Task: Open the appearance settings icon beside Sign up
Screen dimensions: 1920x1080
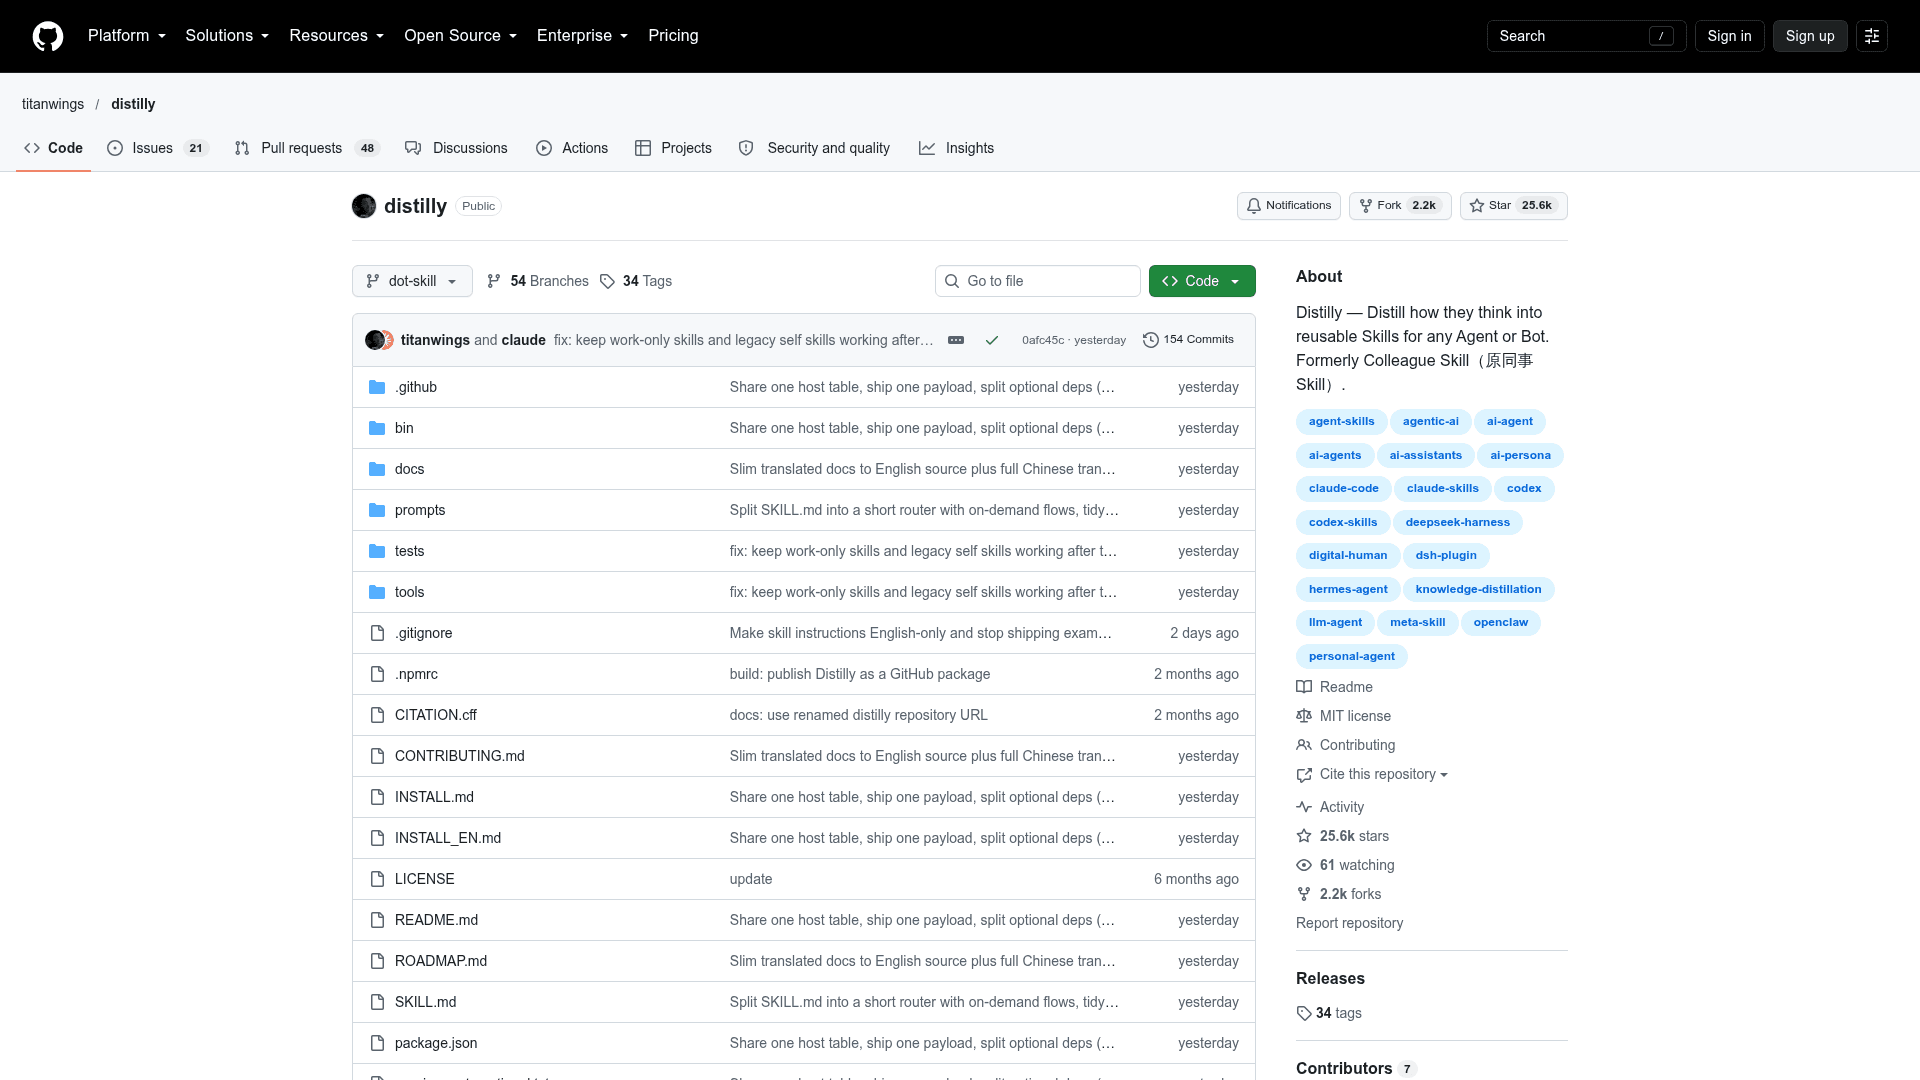Action: click(1871, 36)
